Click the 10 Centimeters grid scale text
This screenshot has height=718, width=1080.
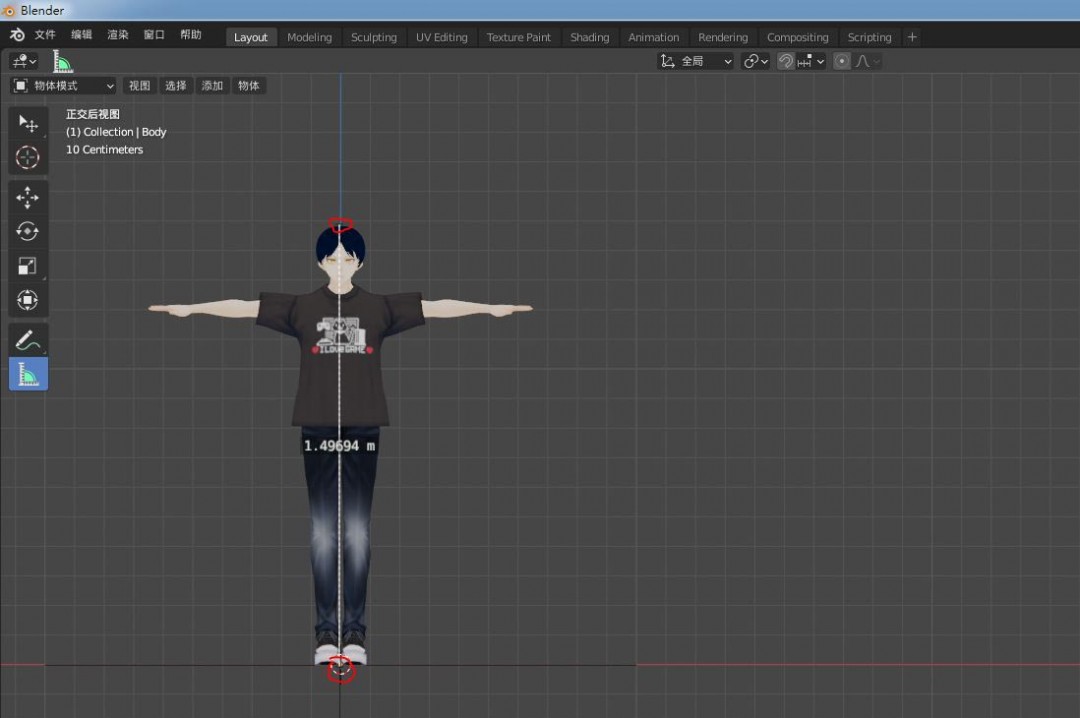[x=104, y=150]
